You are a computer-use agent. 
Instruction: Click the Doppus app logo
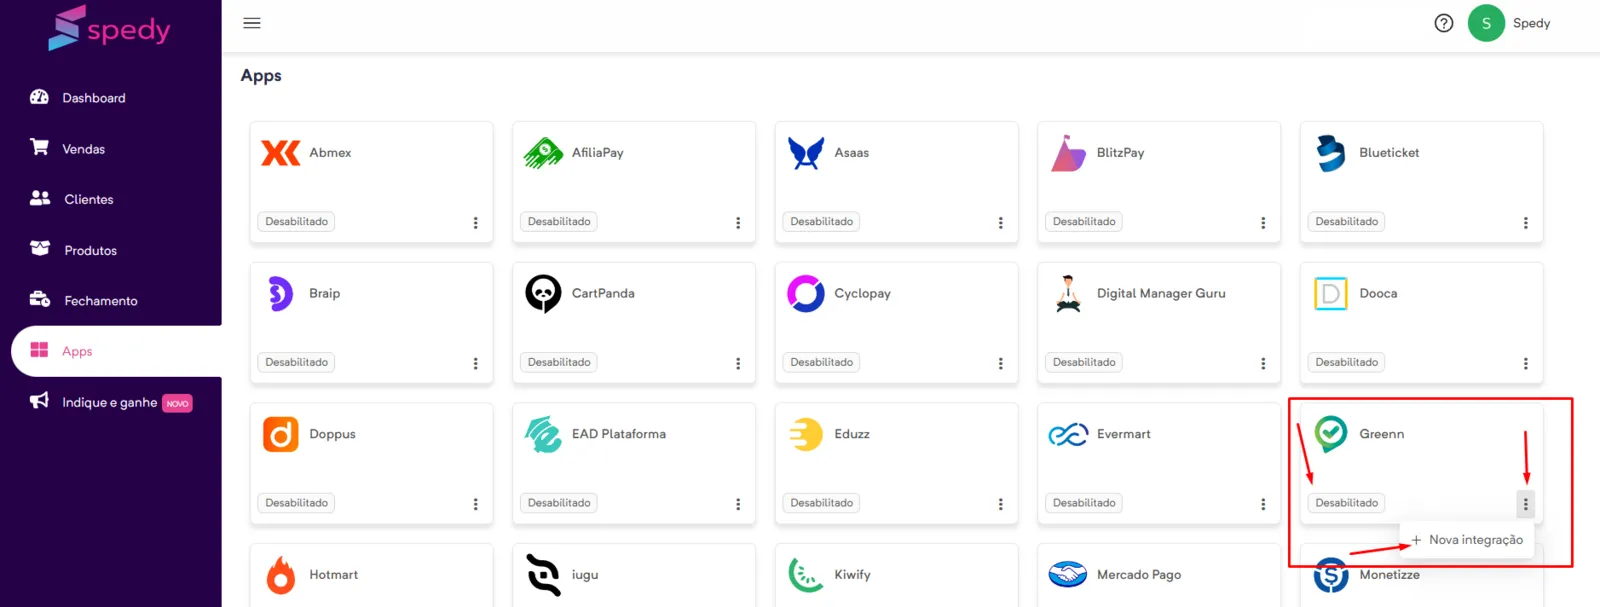coord(281,435)
